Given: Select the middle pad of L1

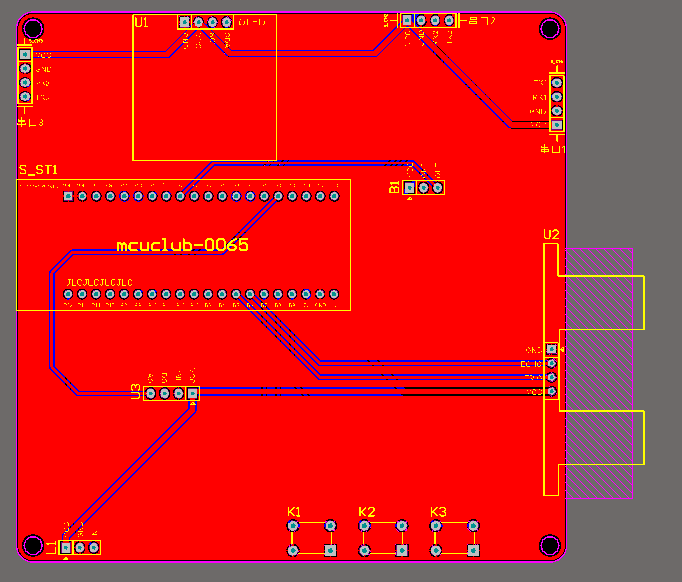Looking at the screenshot, I should (x=80, y=547).
